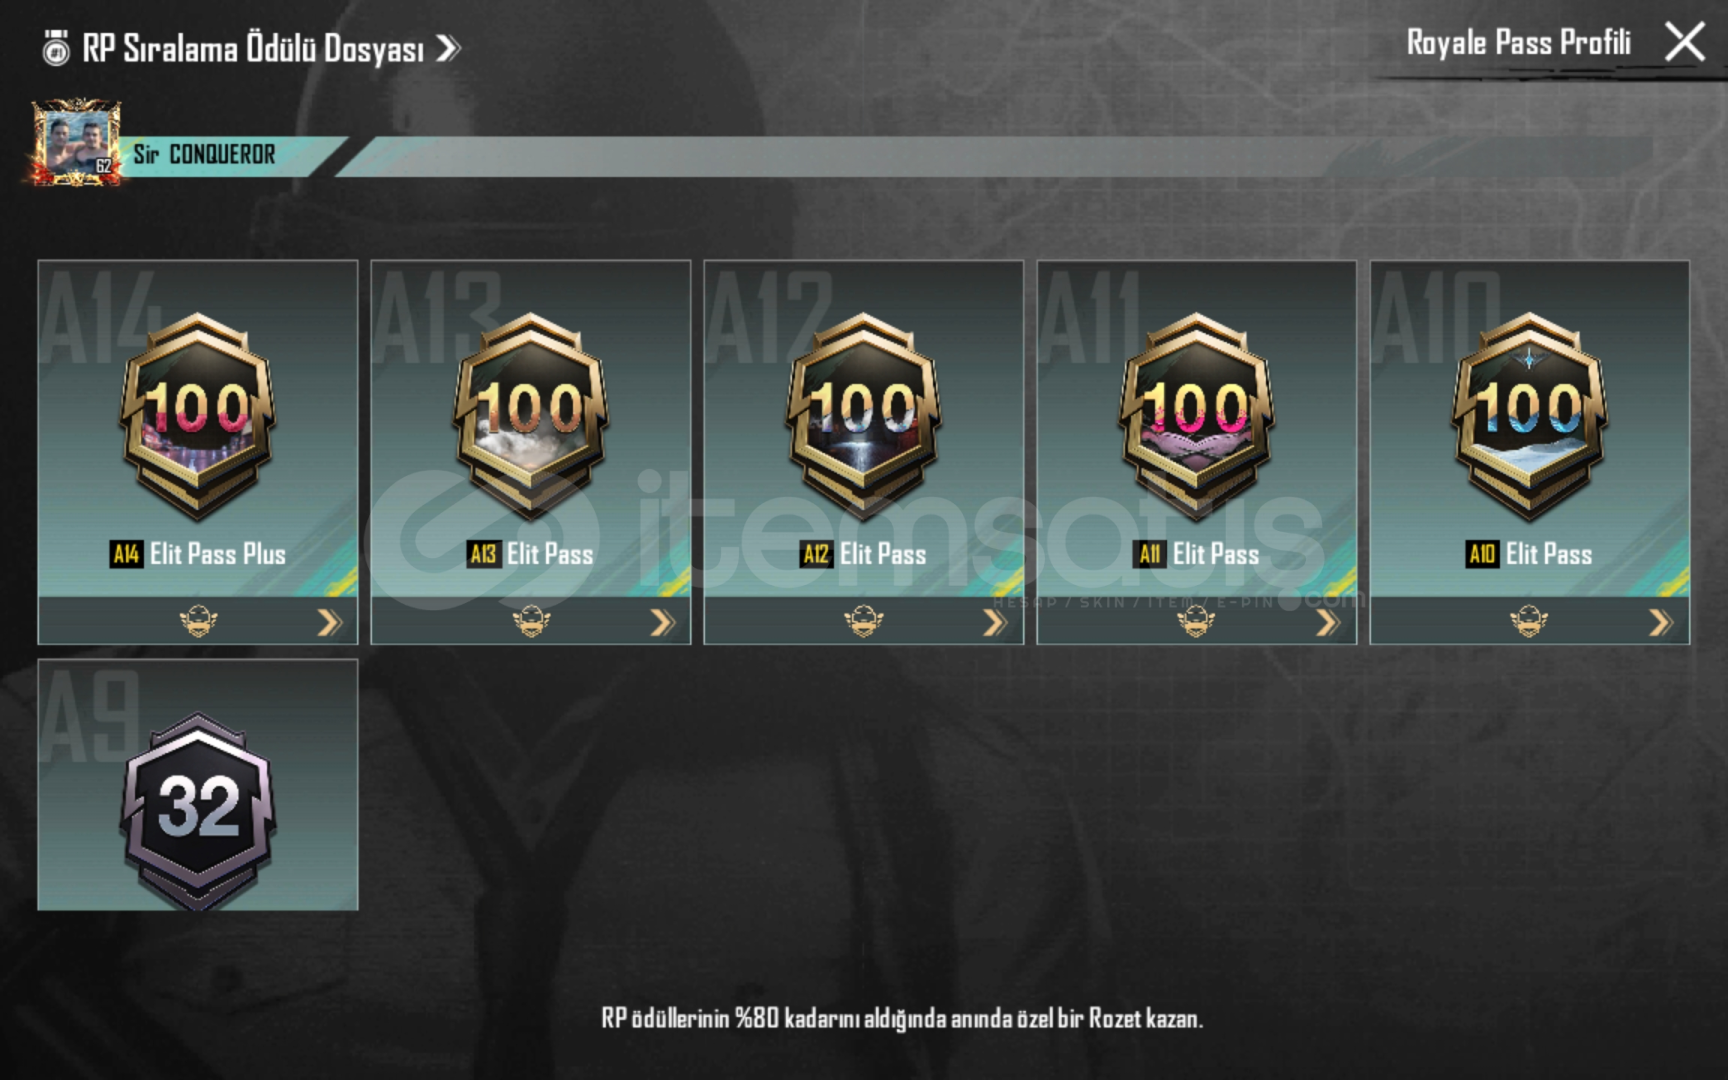Click the A14 Elit Pass Plus label

pyautogui.click(x=198, y=554)
